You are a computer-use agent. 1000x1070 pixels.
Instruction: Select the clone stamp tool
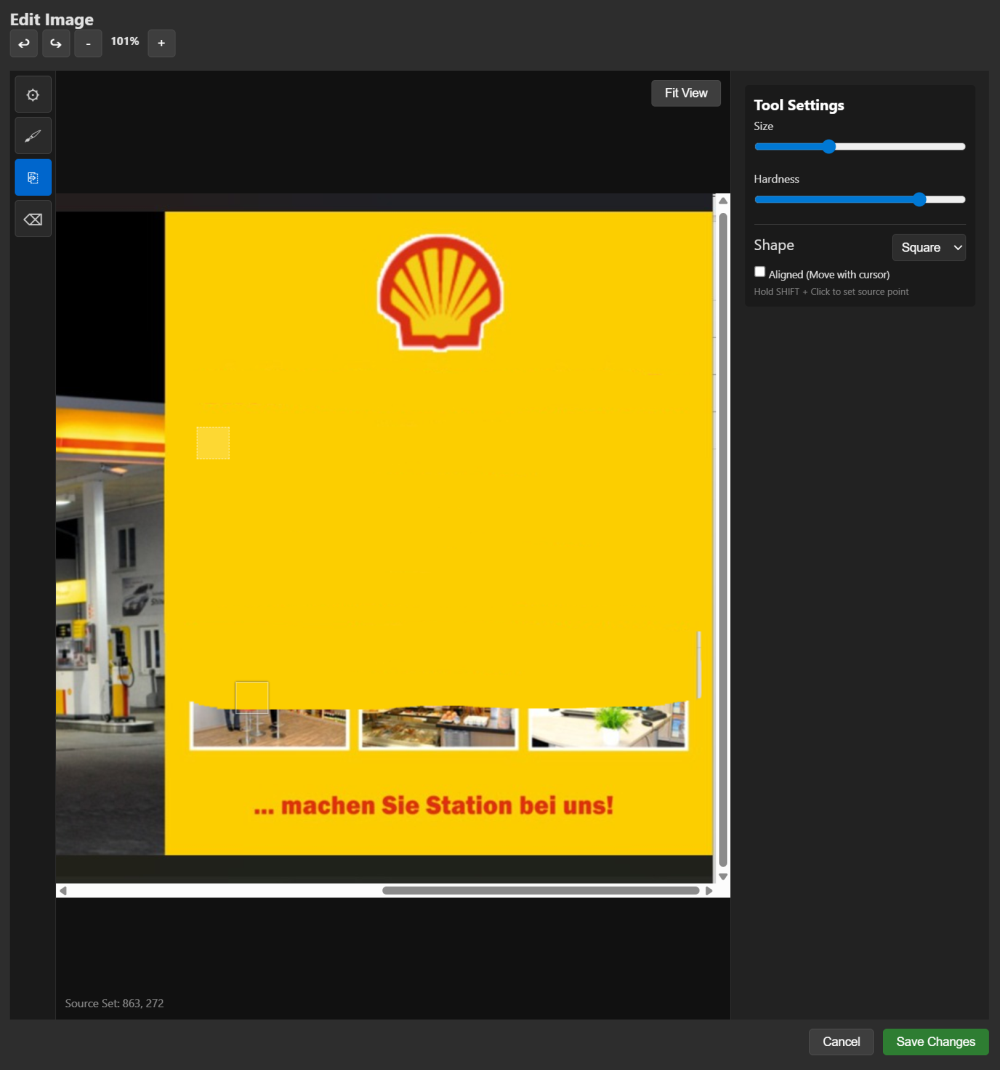coord(33,177)
